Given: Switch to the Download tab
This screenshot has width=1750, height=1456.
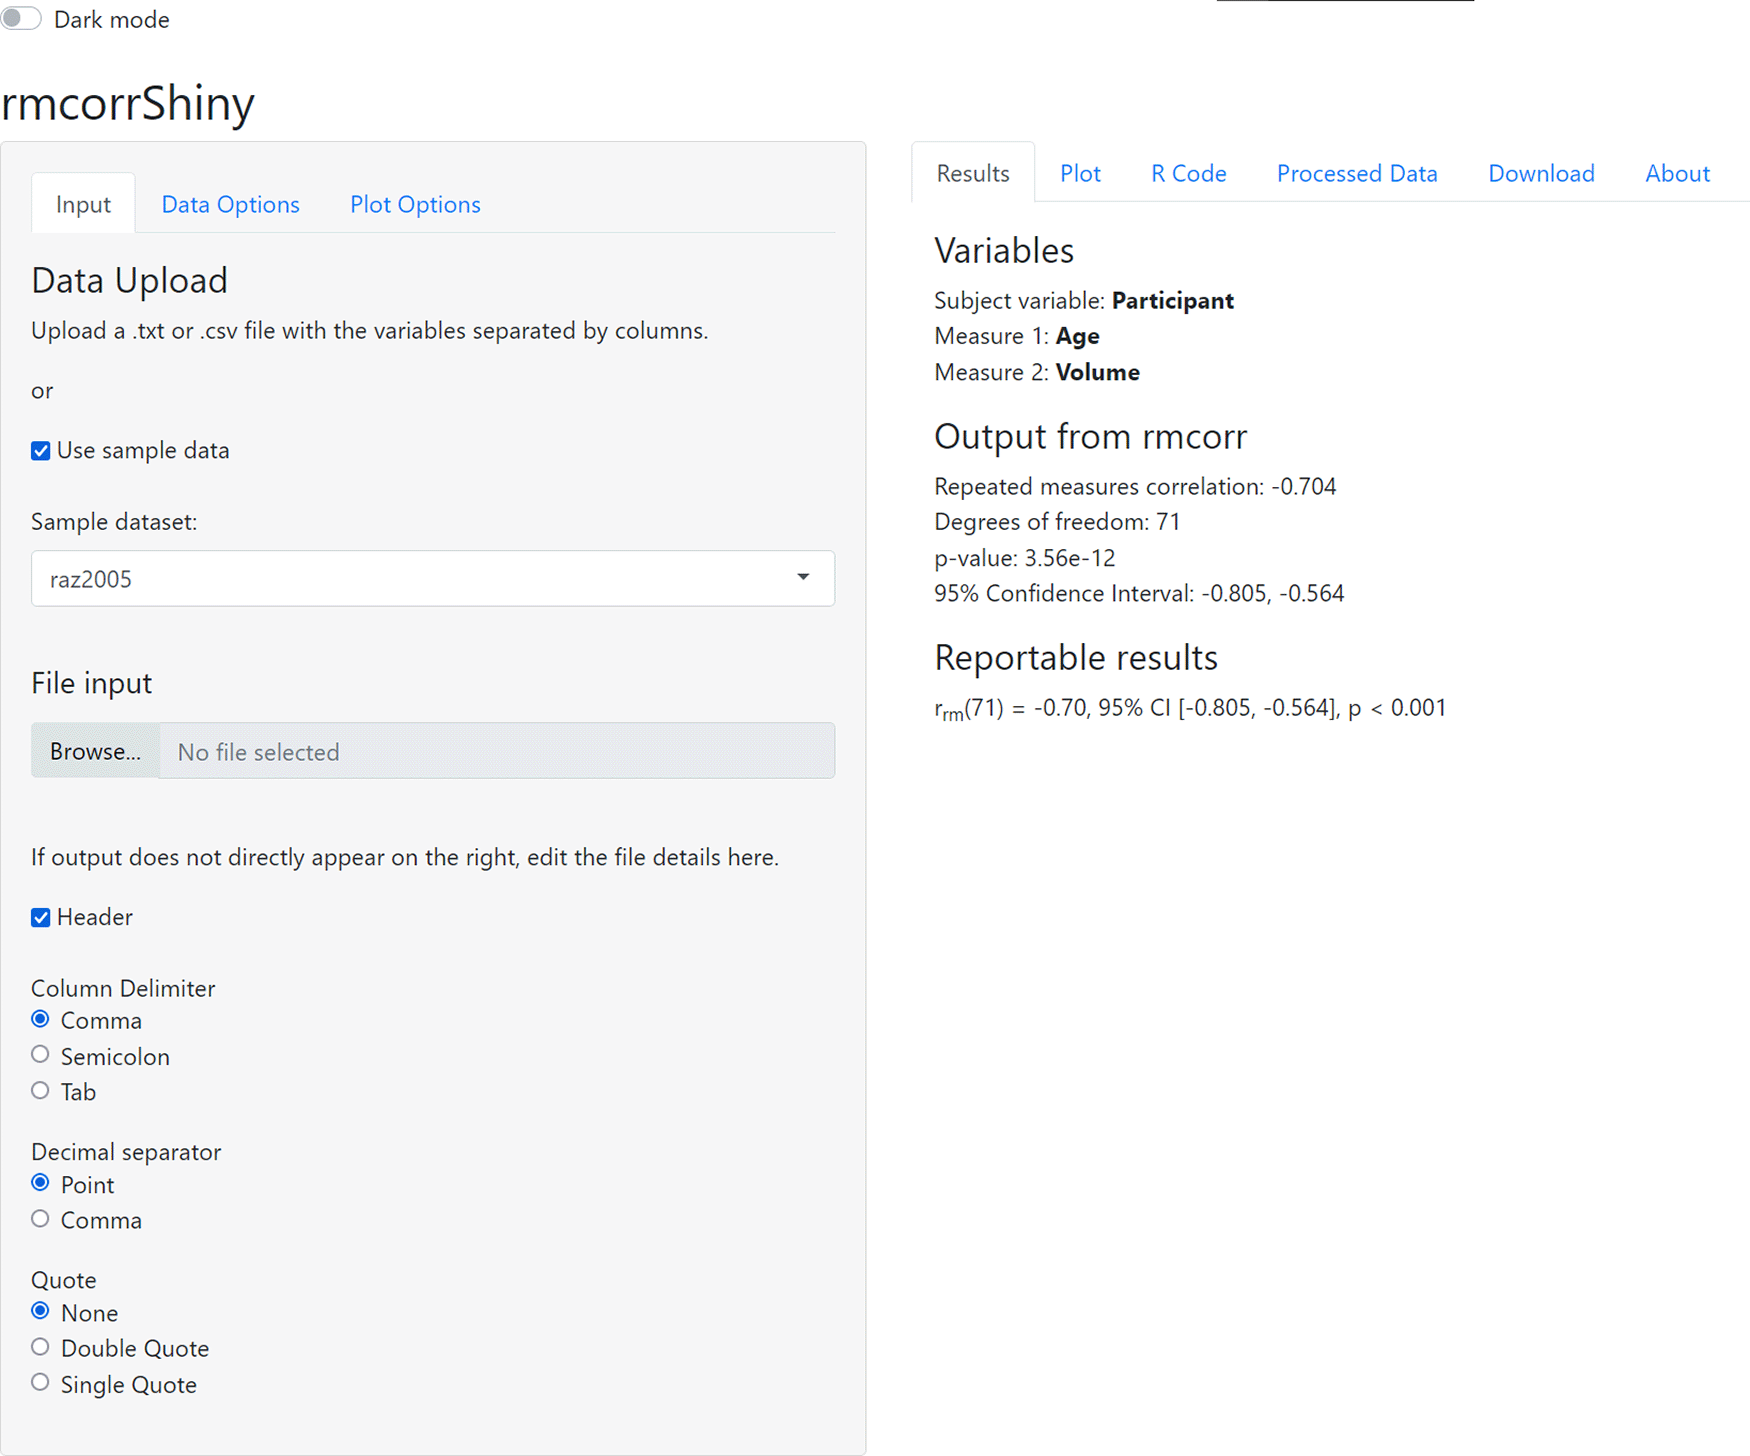Looking at the screenshot, I should (x=1541, y=173).
